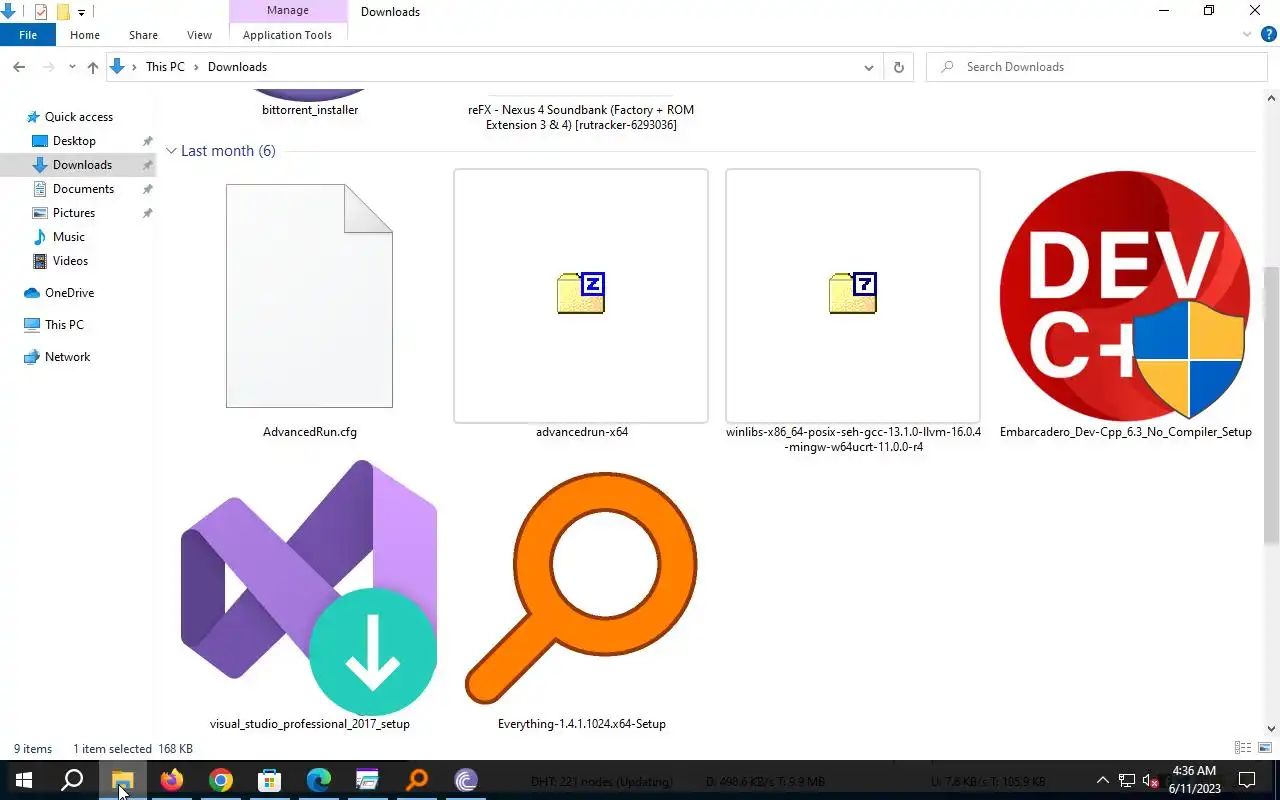Open Documents in the navigation pane
Image resolution: width=1280 pixels, height=800 pixels.
click(x=83, y=189)
